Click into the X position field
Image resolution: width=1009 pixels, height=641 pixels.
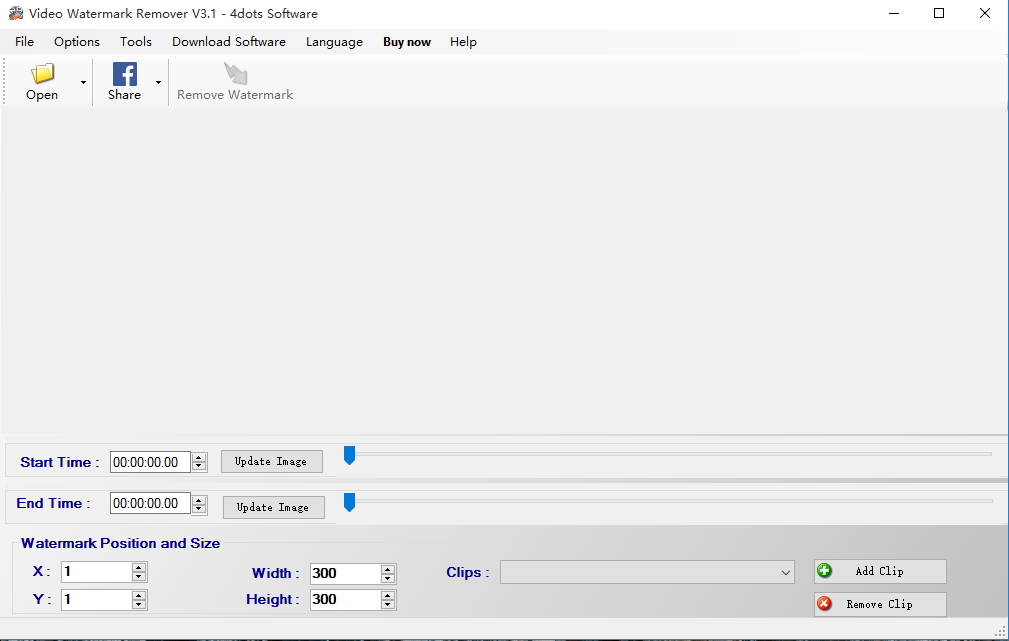(97, 571)
